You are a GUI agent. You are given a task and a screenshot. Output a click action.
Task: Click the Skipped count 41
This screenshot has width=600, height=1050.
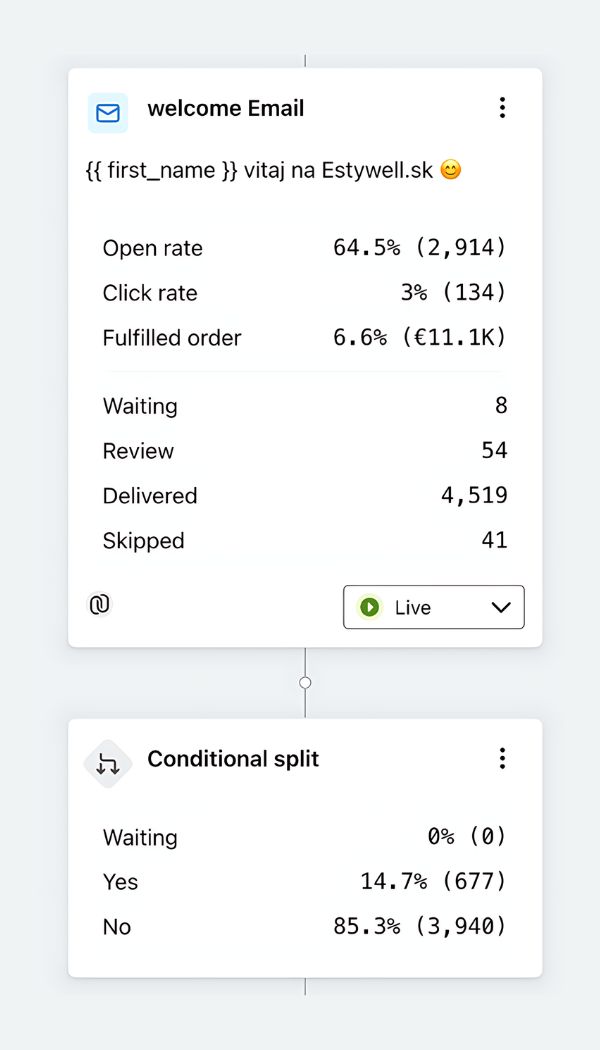(x=494, y=541)
